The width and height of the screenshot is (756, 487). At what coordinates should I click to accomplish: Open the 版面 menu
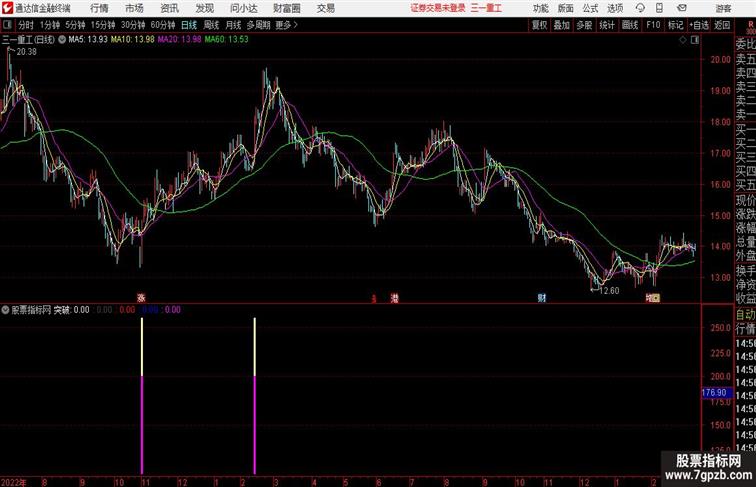(566, 8)
